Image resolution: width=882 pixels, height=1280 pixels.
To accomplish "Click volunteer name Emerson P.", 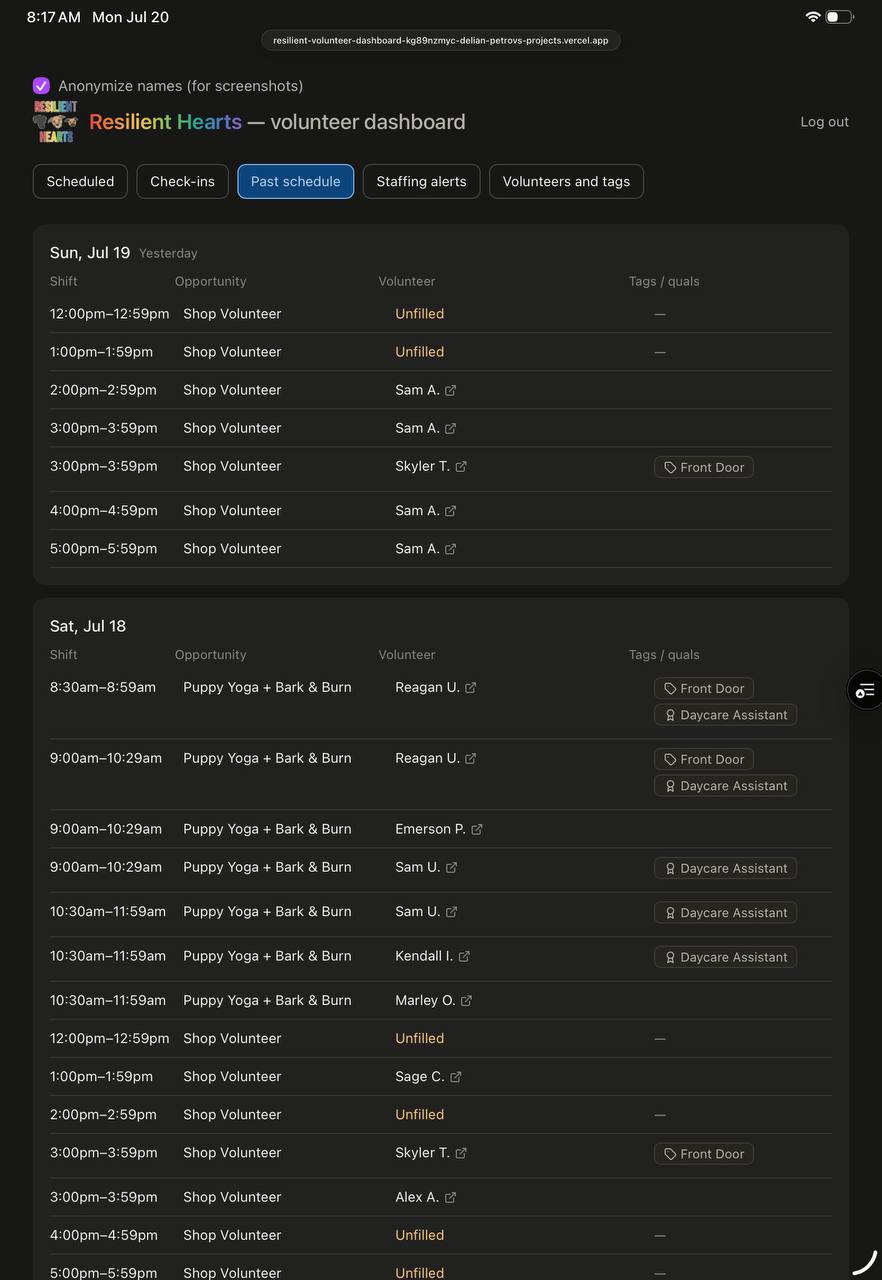I will click(430, 829).
